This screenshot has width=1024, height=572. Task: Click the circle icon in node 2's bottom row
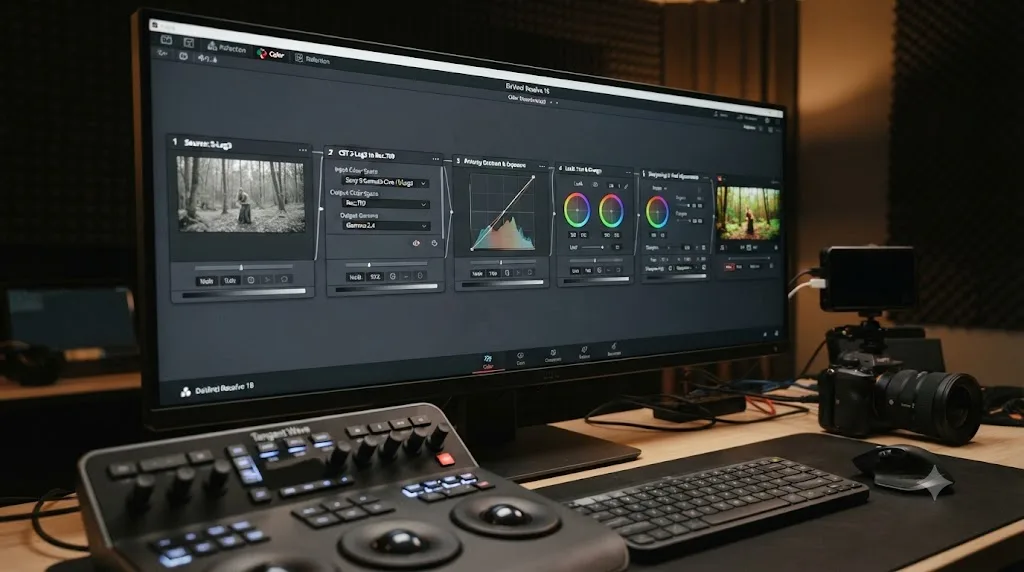392,276
